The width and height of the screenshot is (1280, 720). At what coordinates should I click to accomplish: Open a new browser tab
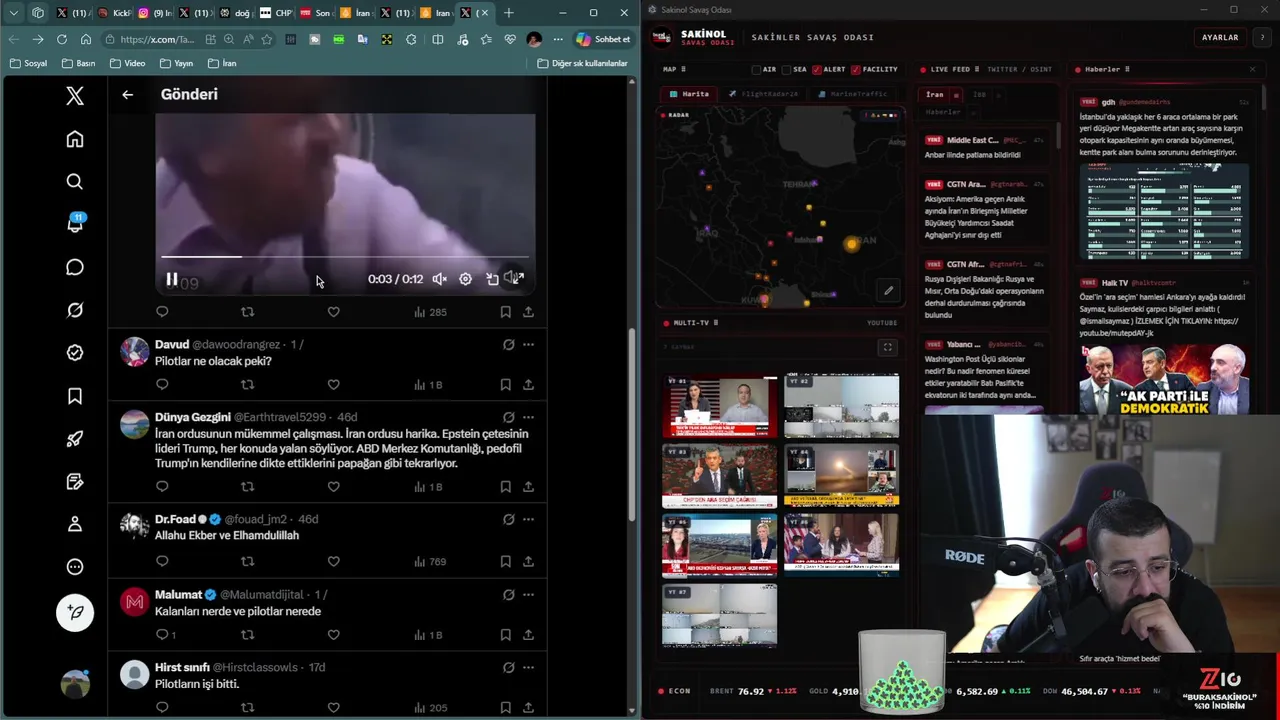(x=509, y=13)
